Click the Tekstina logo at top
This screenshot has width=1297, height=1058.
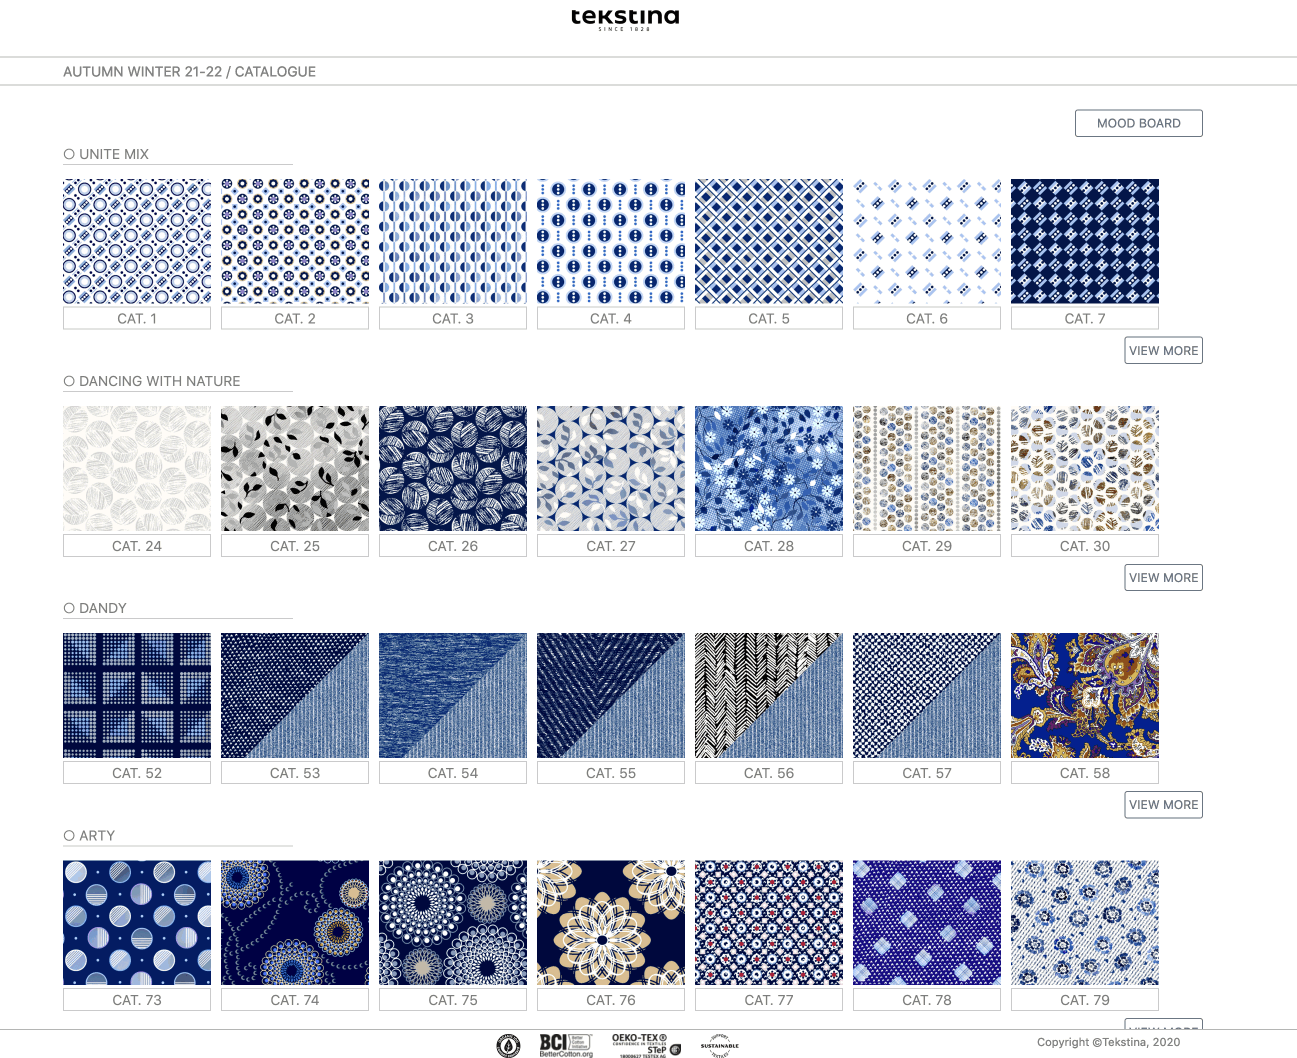[625, 18]
